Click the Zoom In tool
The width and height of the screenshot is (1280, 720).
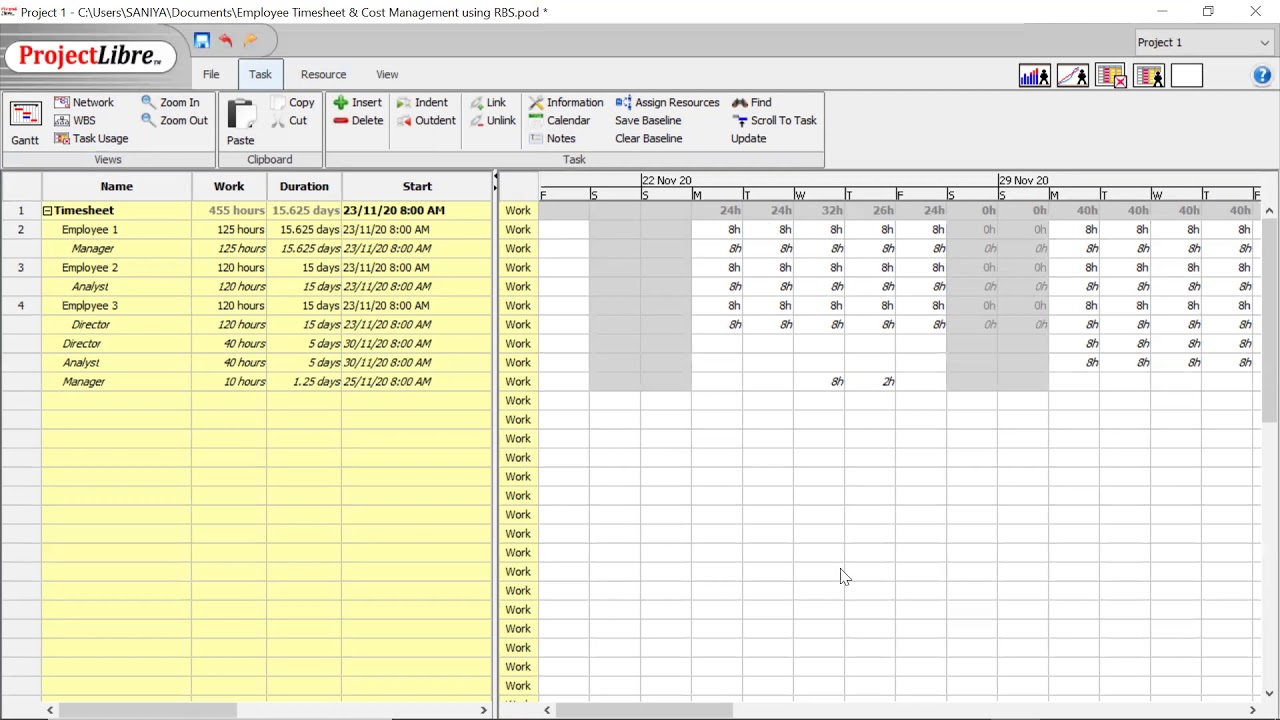170,102
